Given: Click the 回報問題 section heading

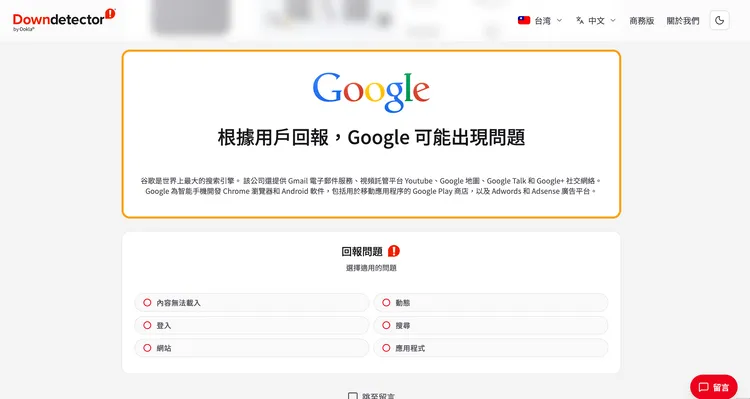Looking at the screenshot, I should (362, 251).
